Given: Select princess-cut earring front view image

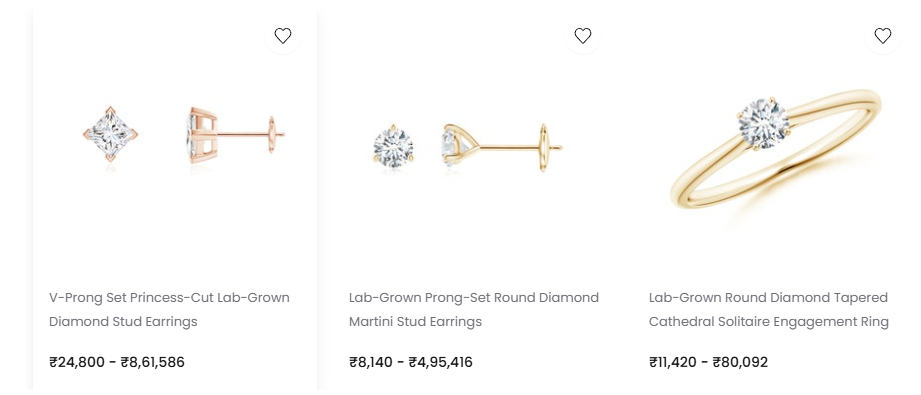Looking at the screenshot, I should click(110, 134).
